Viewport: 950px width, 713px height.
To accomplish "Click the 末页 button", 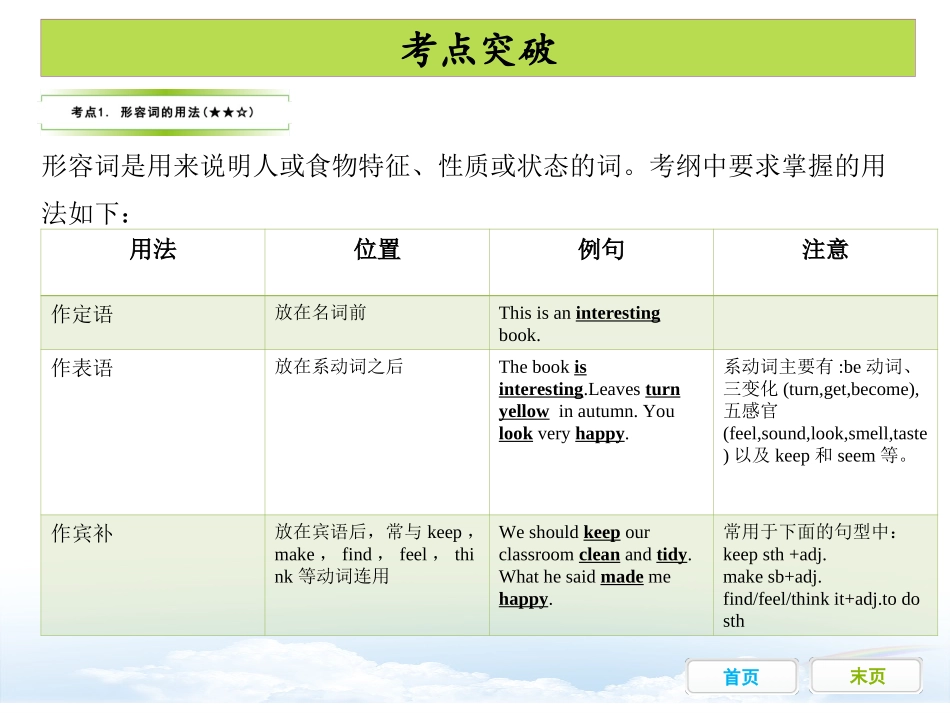I will pyautogui.click(x=866, y=675).
